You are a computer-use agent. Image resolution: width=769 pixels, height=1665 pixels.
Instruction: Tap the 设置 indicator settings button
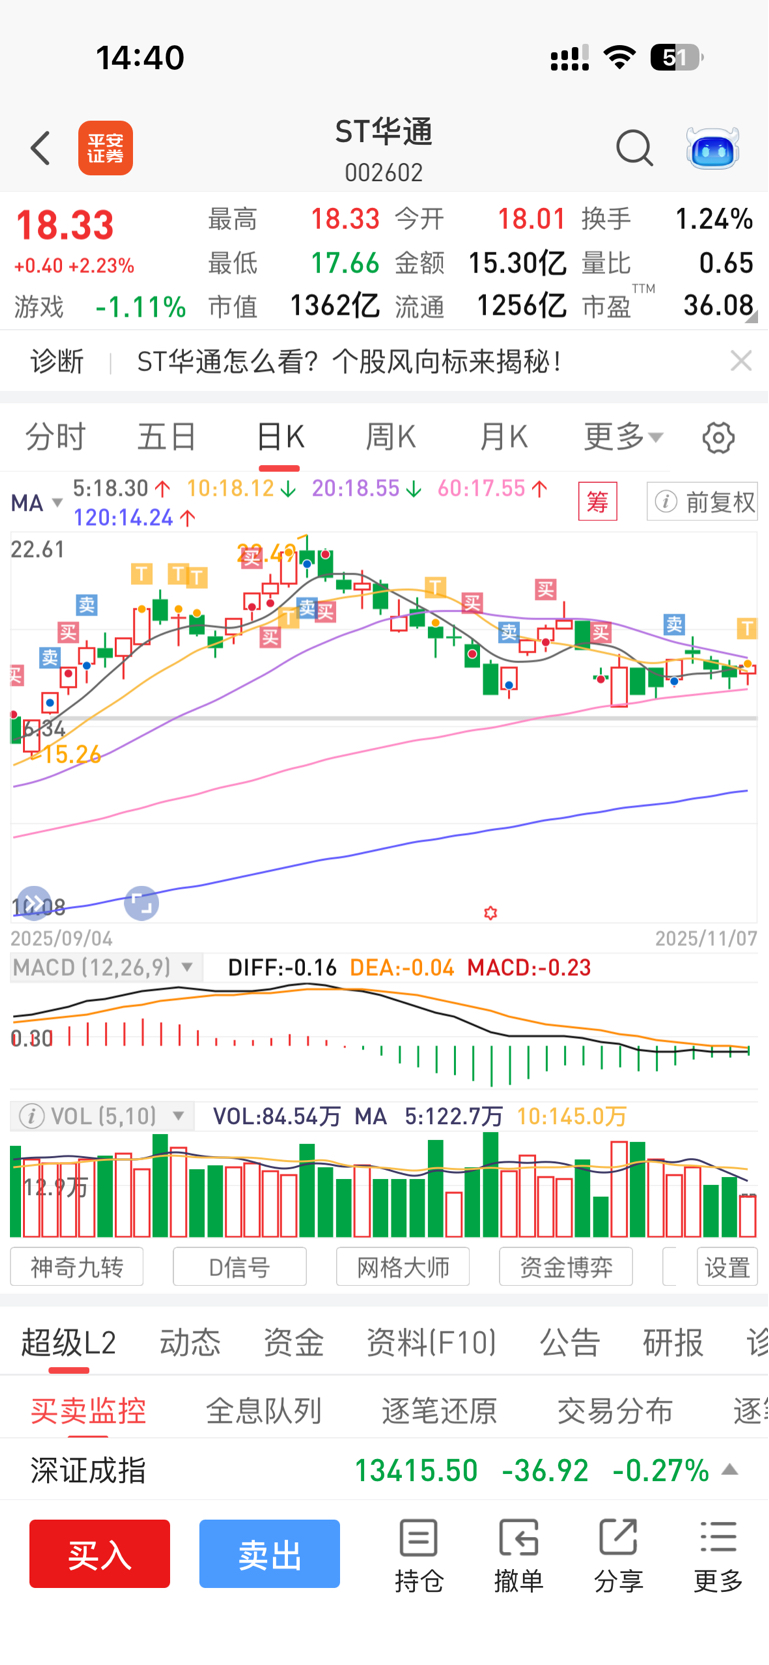727,1267
